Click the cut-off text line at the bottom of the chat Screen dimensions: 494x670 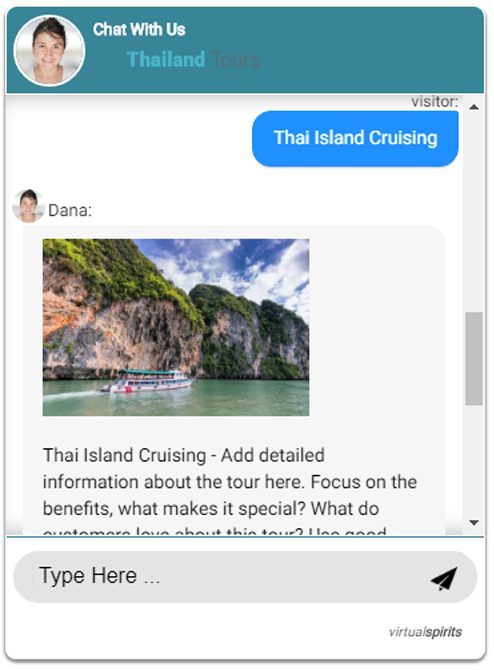coord(215,531)
